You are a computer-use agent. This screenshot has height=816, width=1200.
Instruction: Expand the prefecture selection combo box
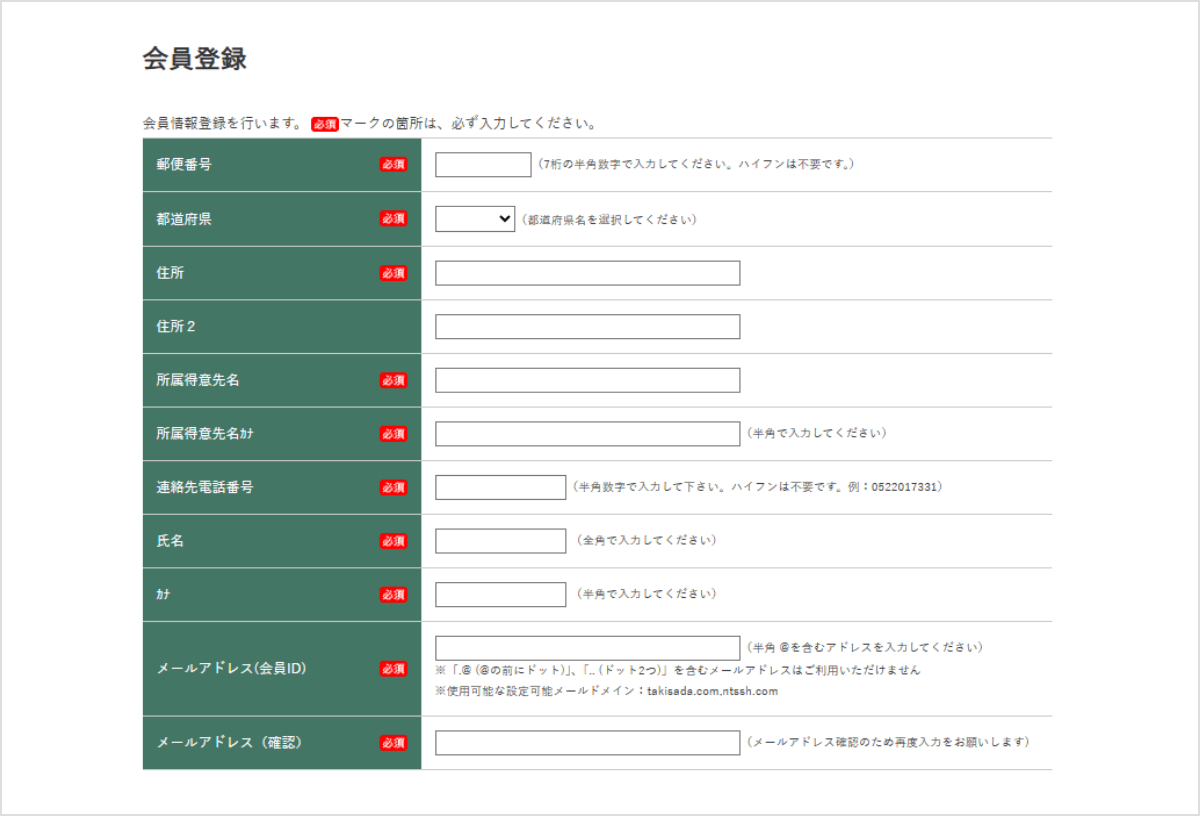tap(473, 218)
